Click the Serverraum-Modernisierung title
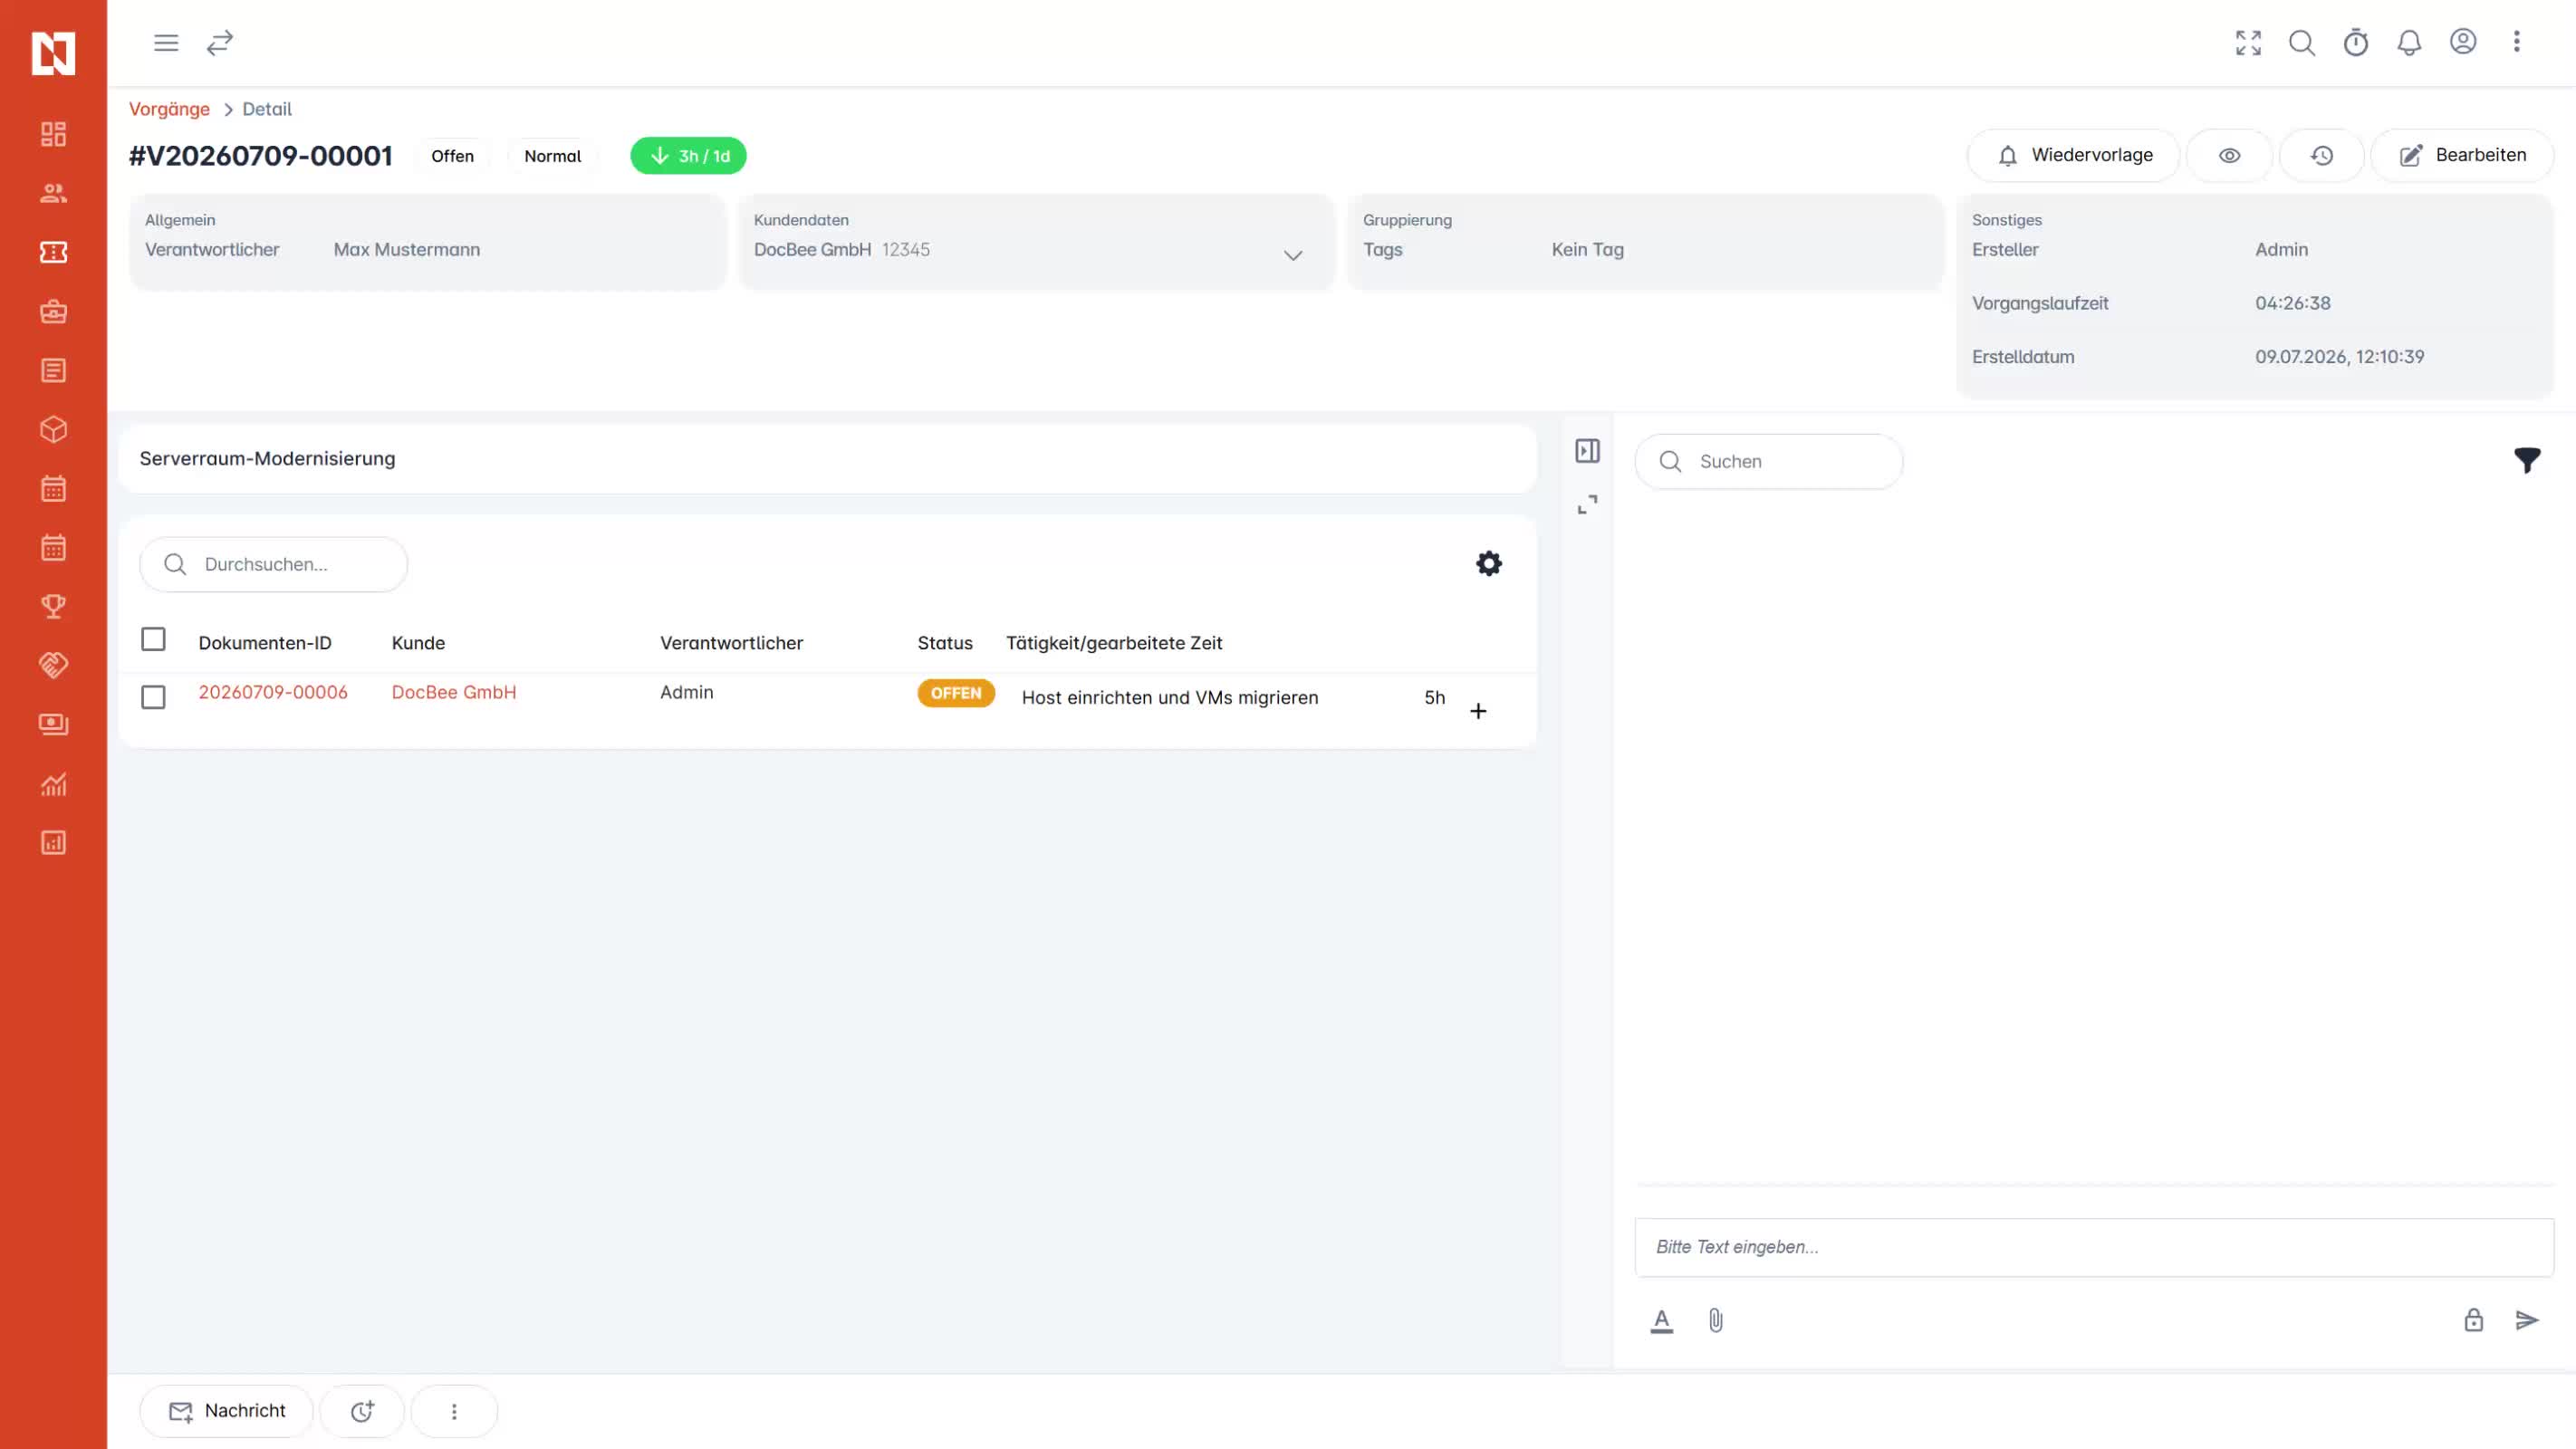The height and width of the screenshot is (1449, 2576). [x=267, y=459]
